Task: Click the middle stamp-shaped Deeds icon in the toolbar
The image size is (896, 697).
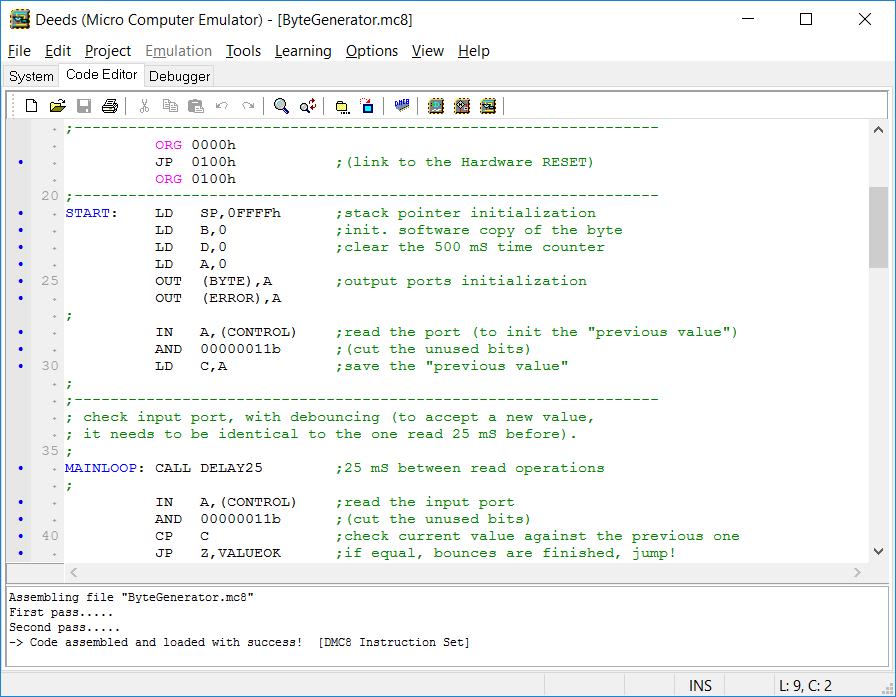Action: pos(462,106)
